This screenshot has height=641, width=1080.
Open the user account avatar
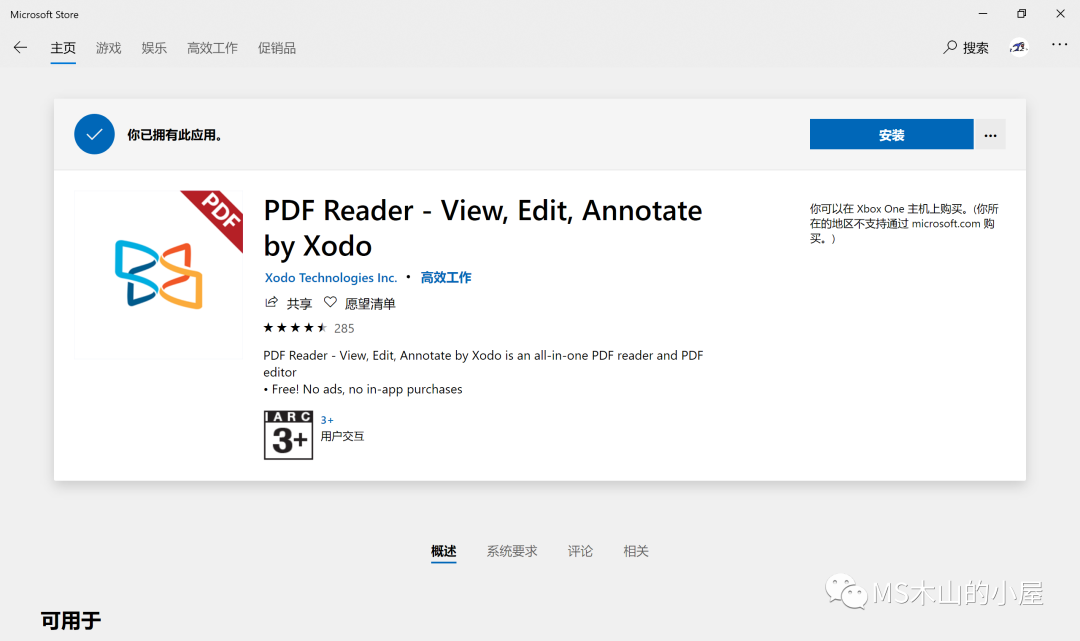coord(1019,47)
